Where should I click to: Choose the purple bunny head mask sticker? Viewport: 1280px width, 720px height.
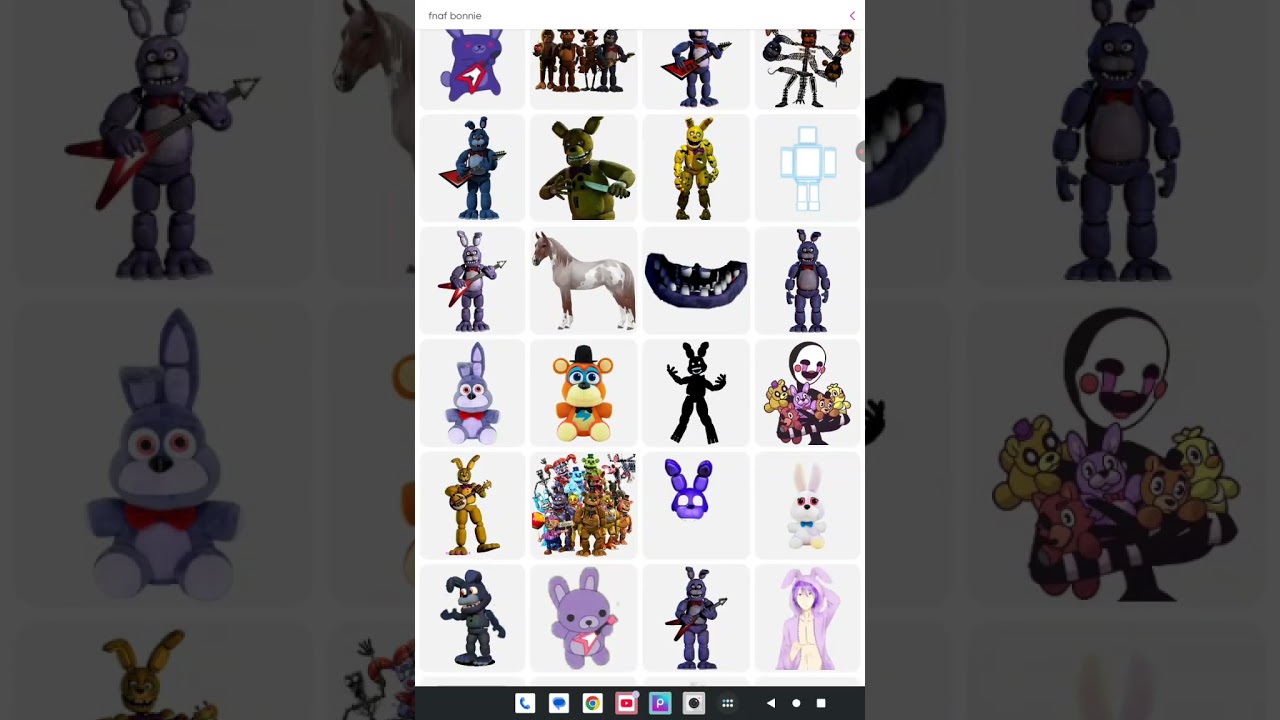click(696, 505)
